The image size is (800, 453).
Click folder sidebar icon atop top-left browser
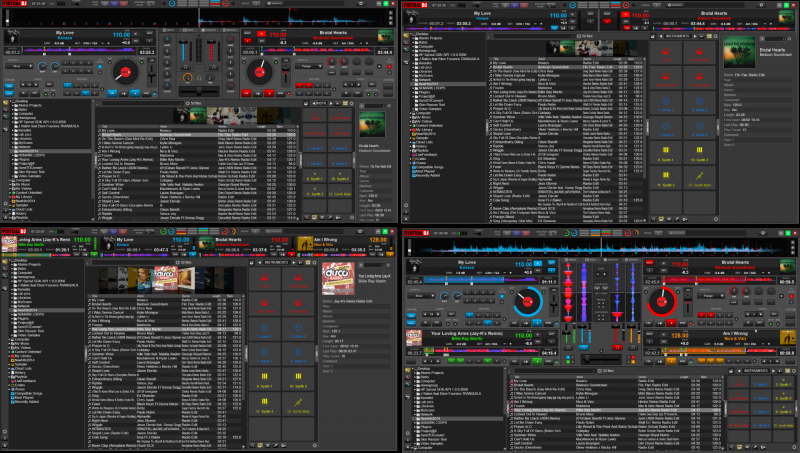[x=6, y=102]
